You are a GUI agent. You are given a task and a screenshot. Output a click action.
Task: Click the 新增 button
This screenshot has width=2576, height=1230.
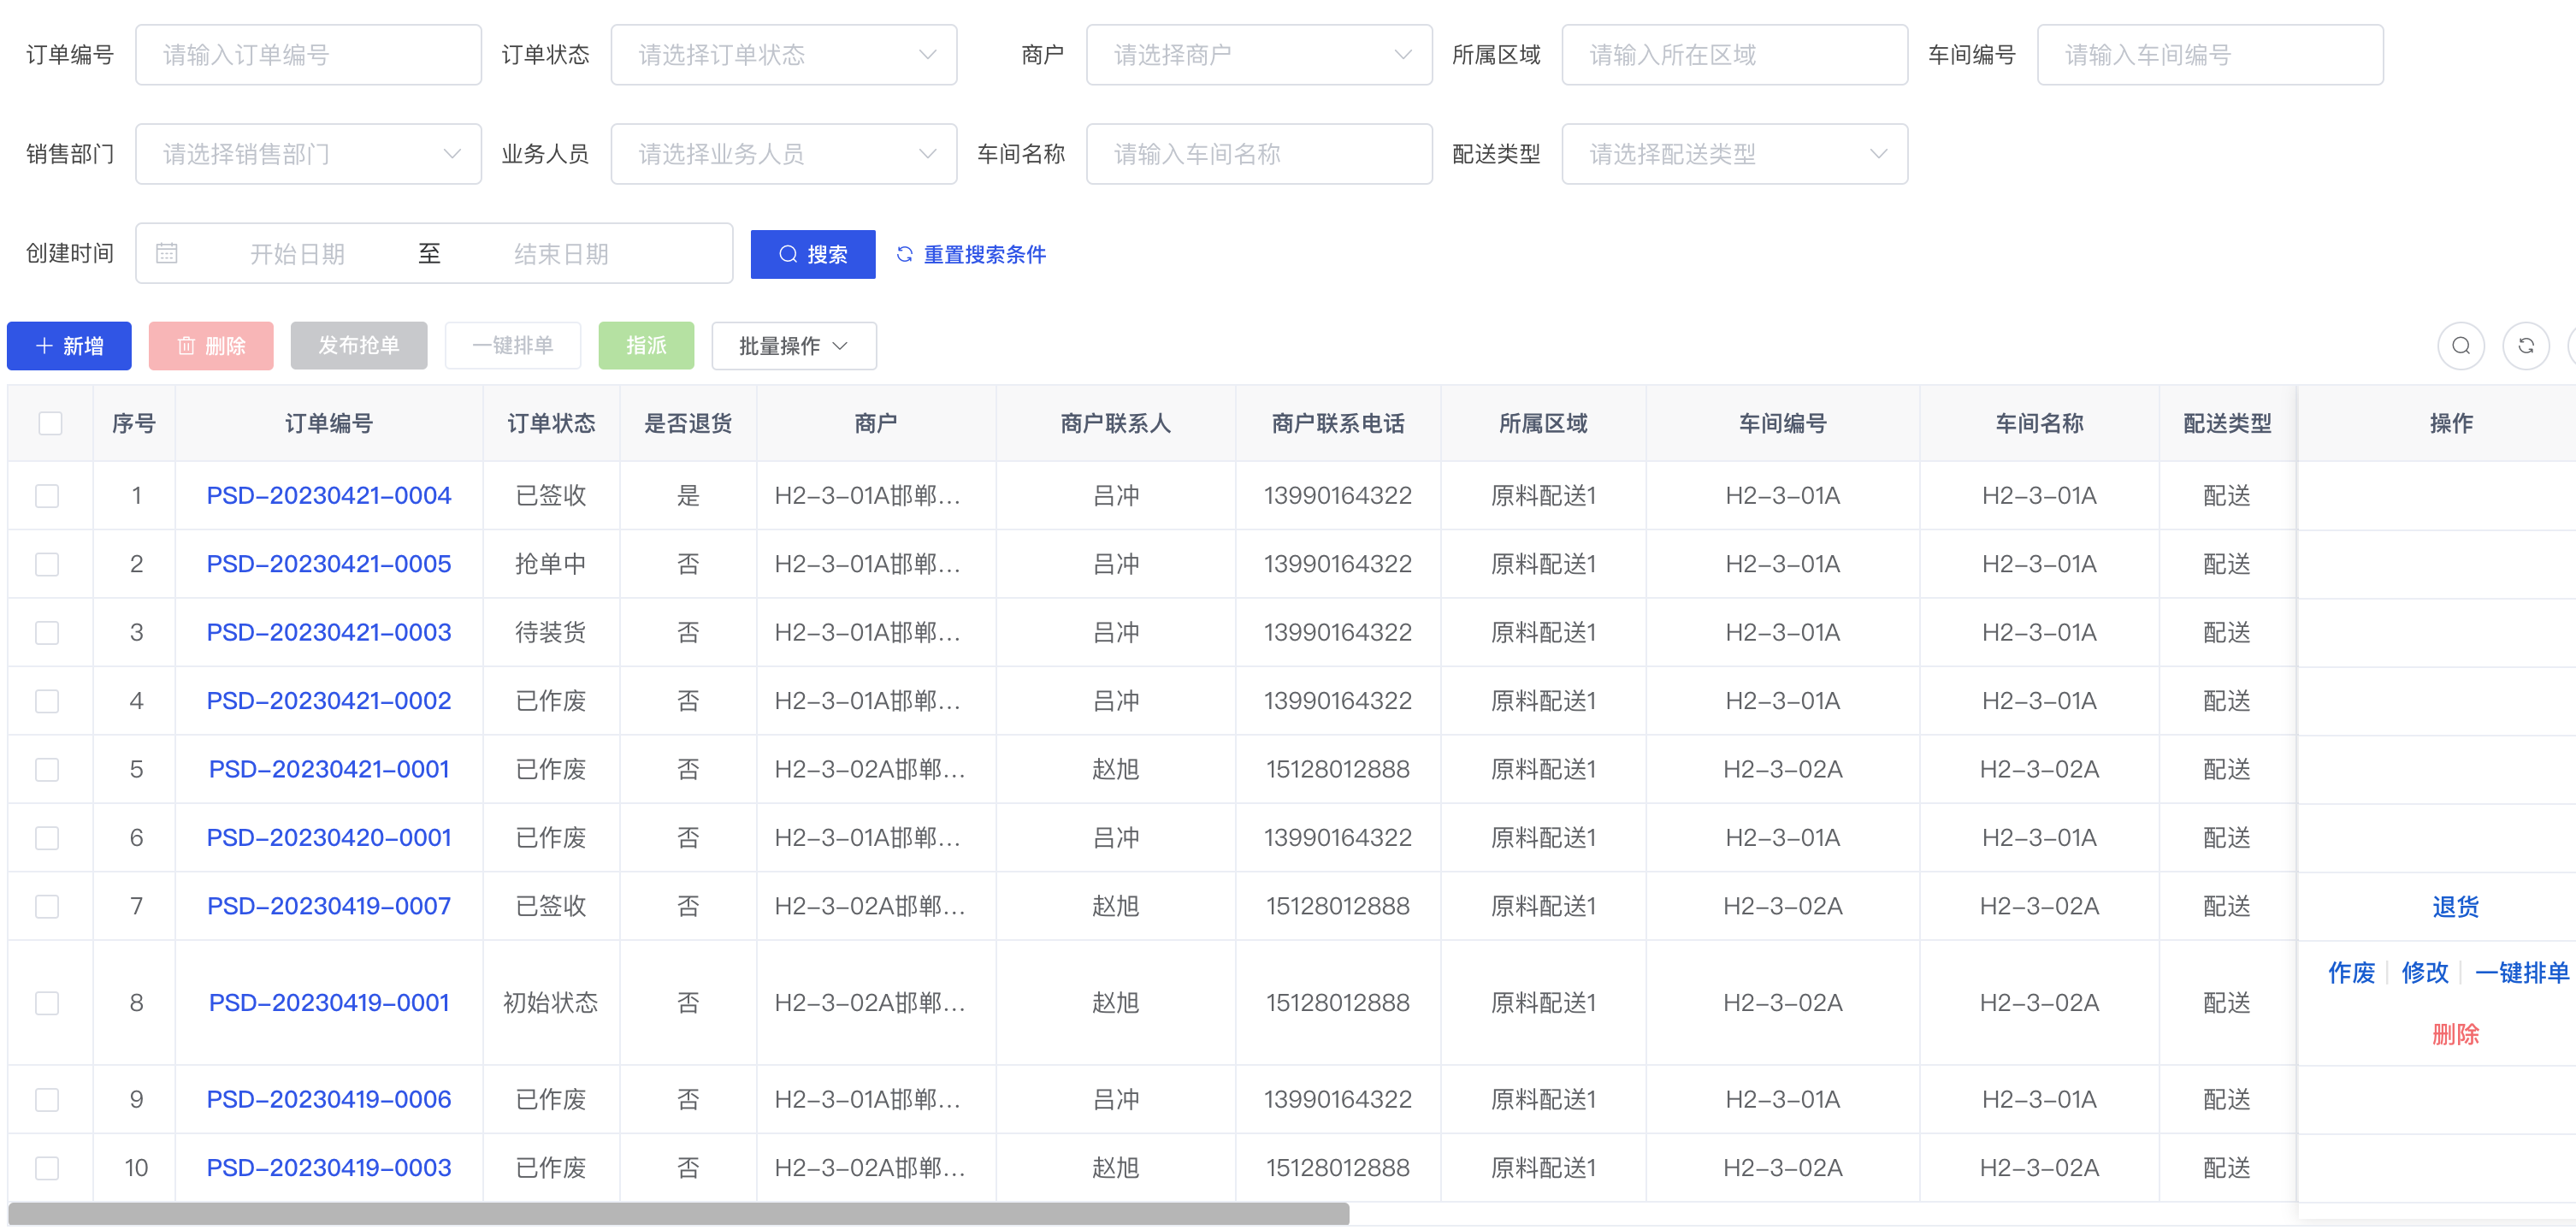69,346
